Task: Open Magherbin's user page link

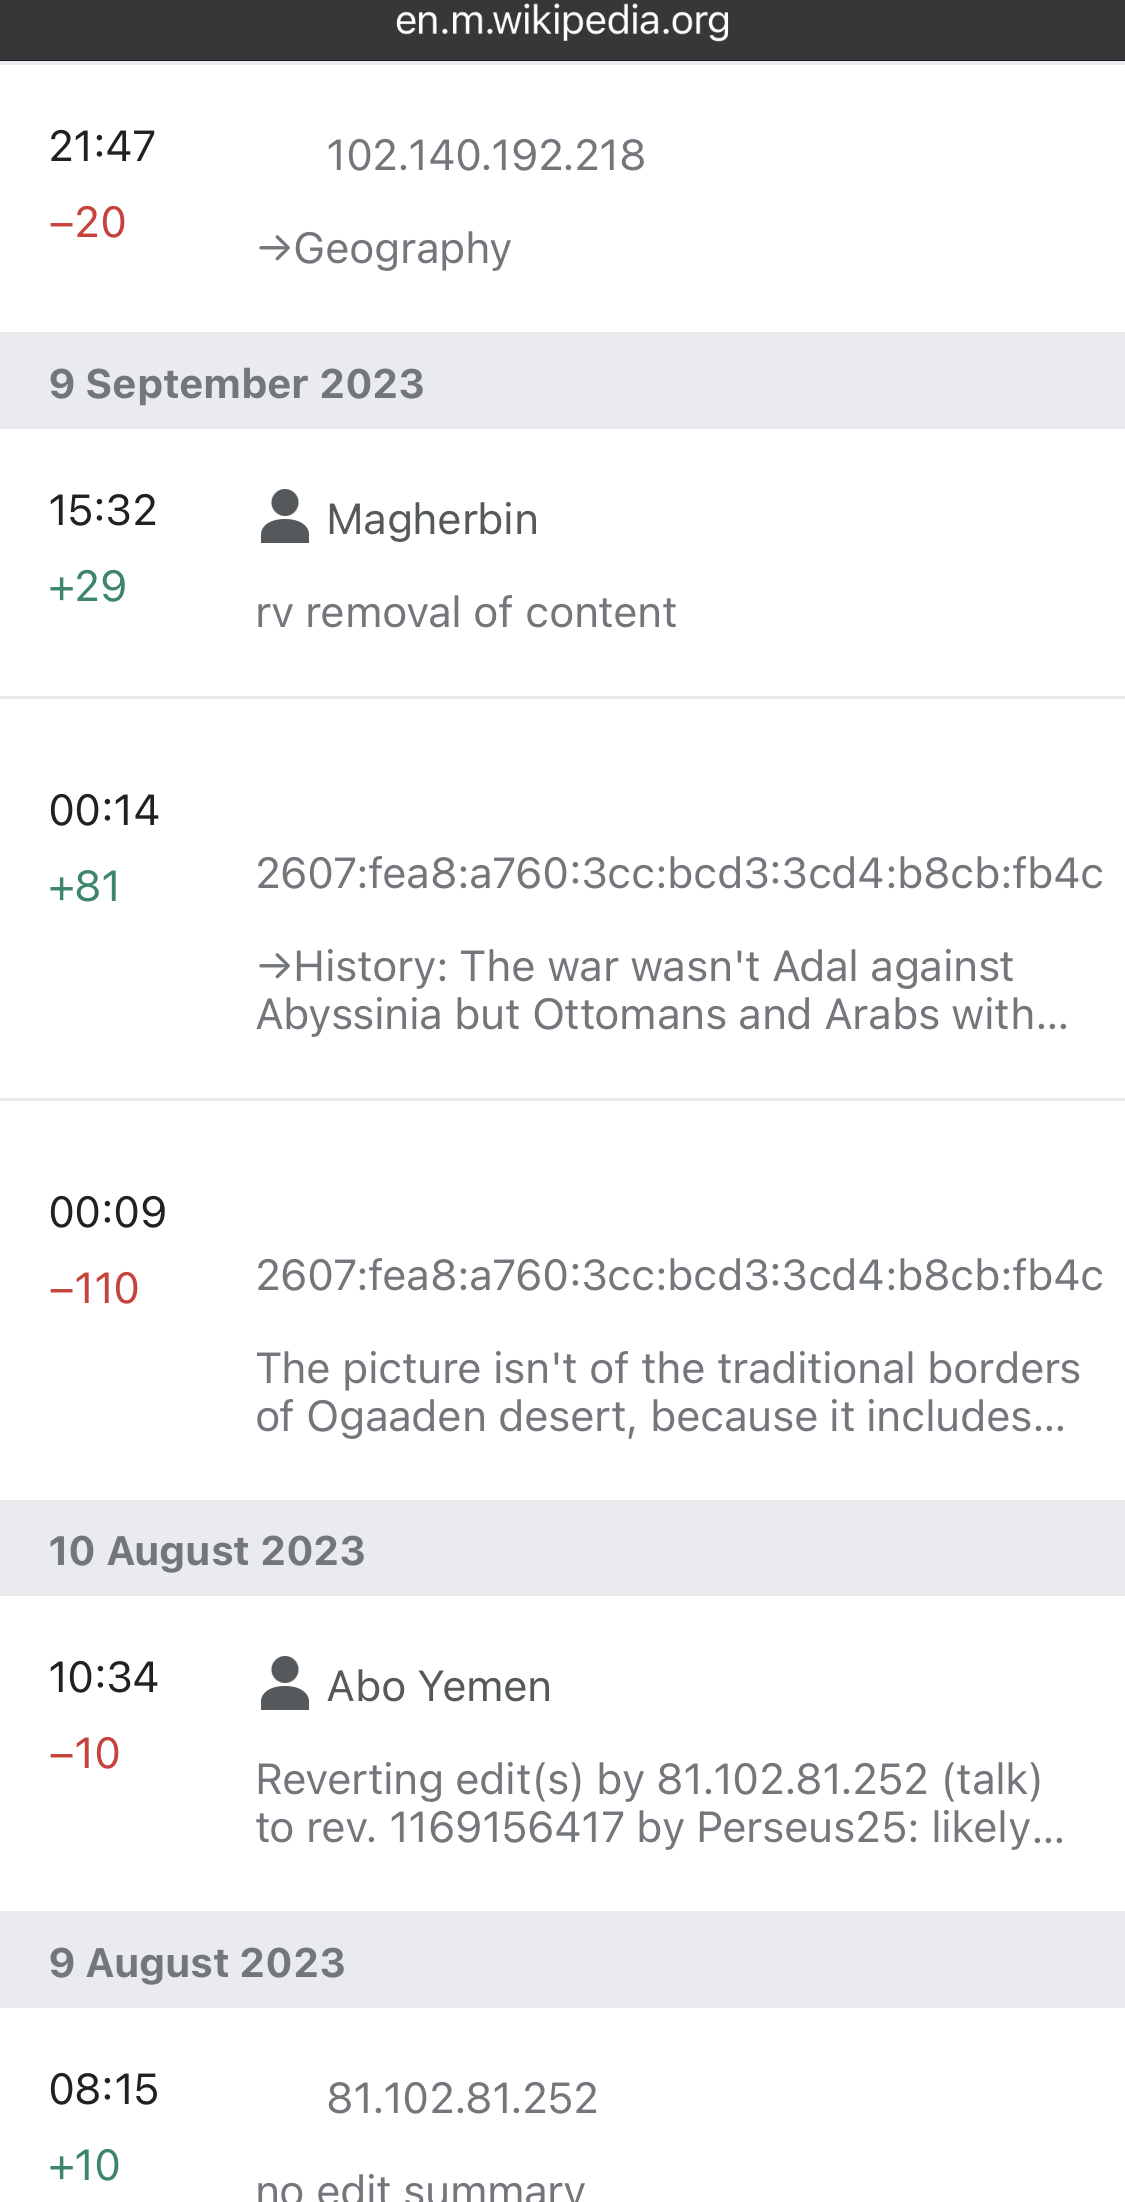Action: point(432,519)
